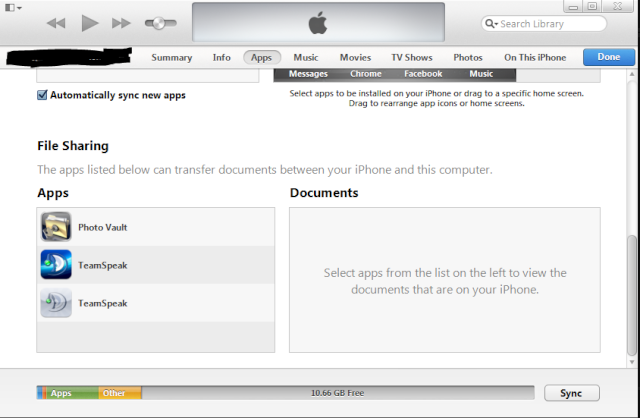Go to the Movies tab

(x=355, y=58)
